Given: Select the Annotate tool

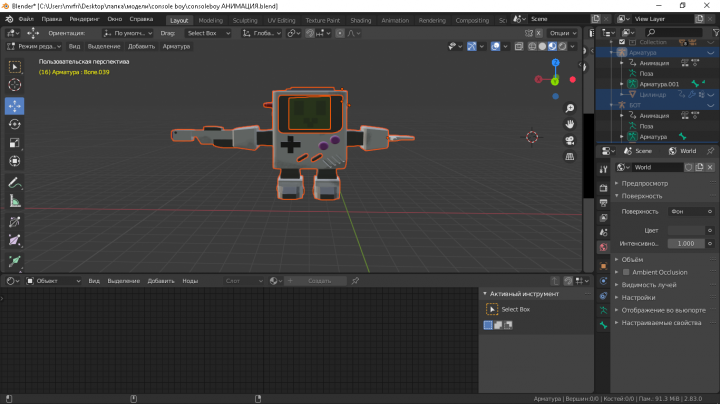Looking at the screenshot, I should 15,183.
